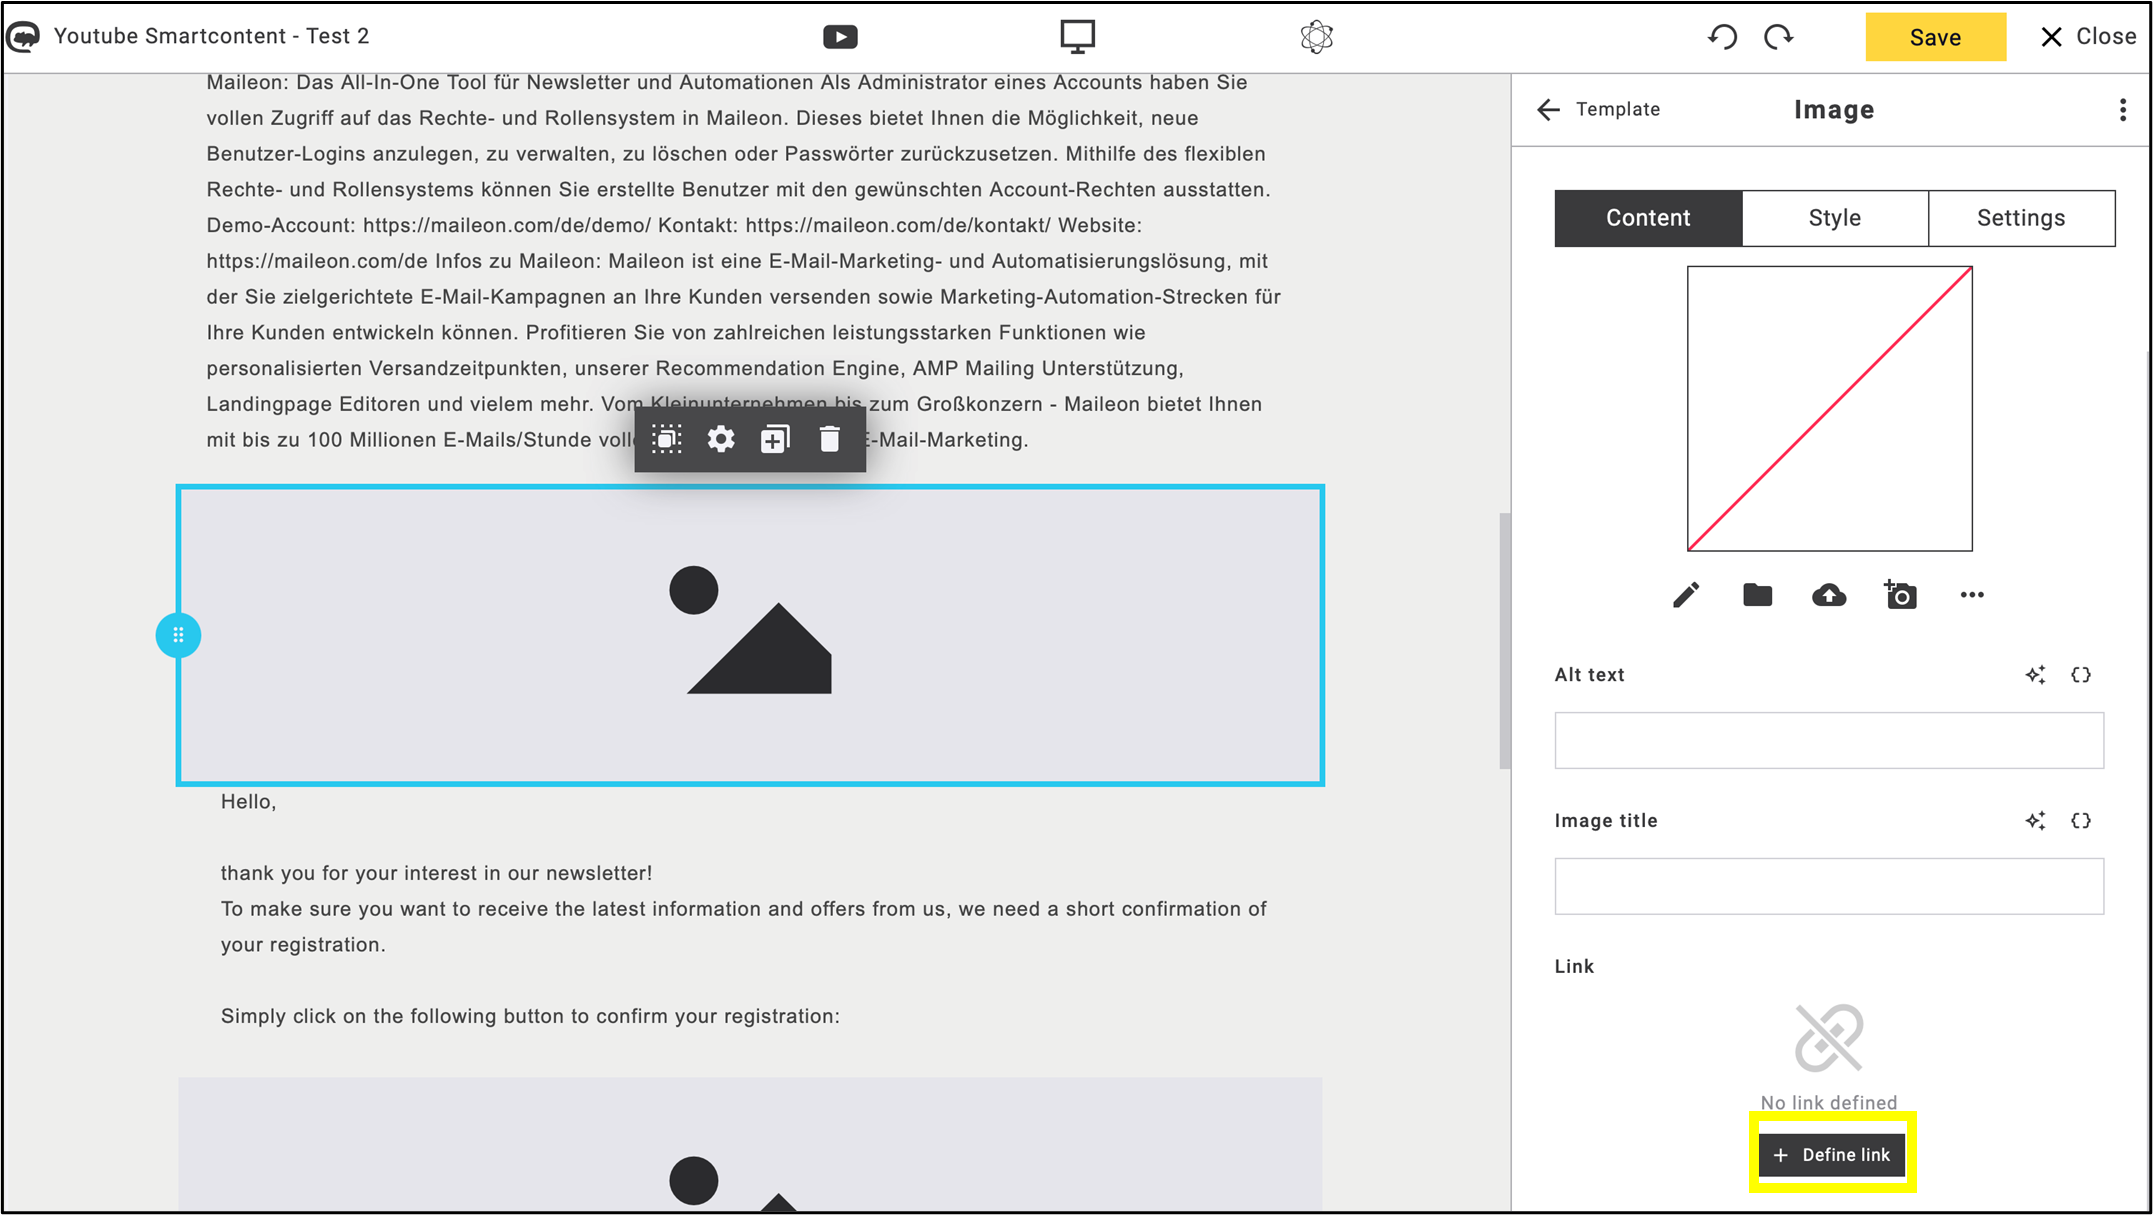Click the blue drag handle on image block
The image size is (2153, 1215).
178,635
